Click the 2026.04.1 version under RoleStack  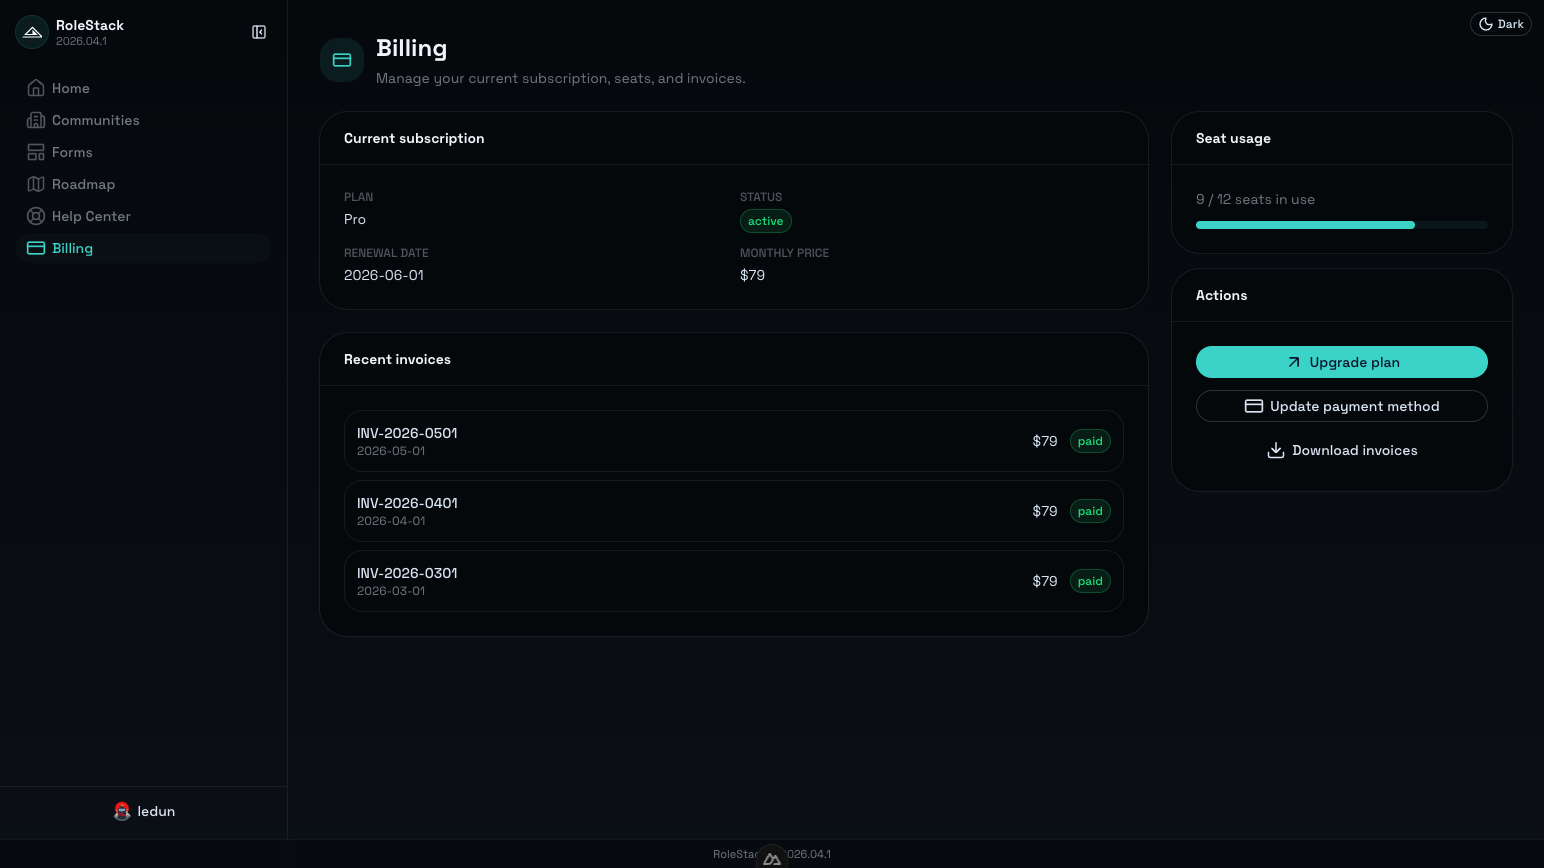pyautogui.click(x=81, y=41)
